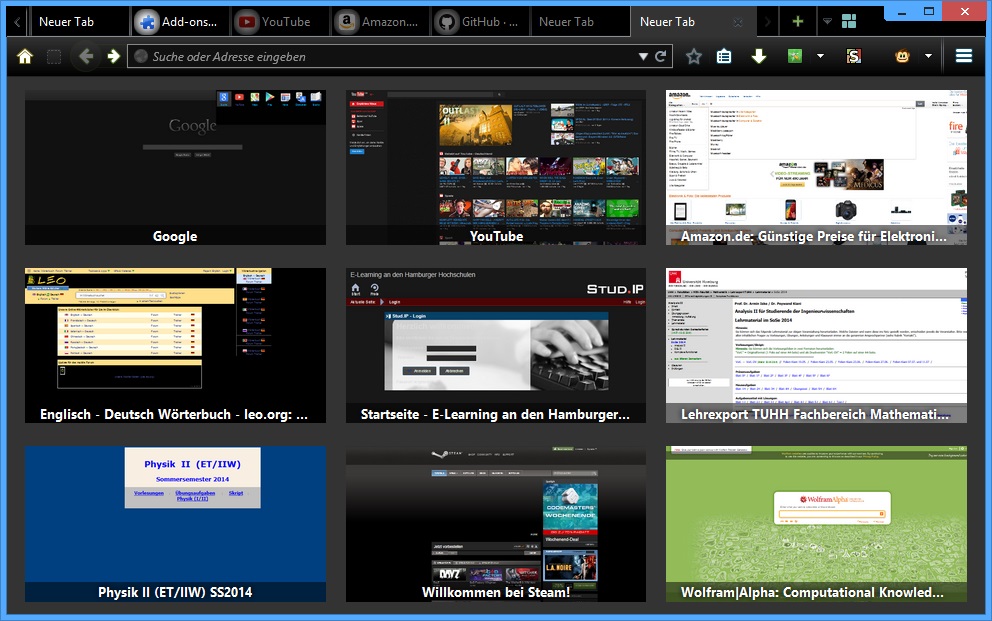
Task: Expand the dropdown beside the green add-on icon
Action: 821,56
